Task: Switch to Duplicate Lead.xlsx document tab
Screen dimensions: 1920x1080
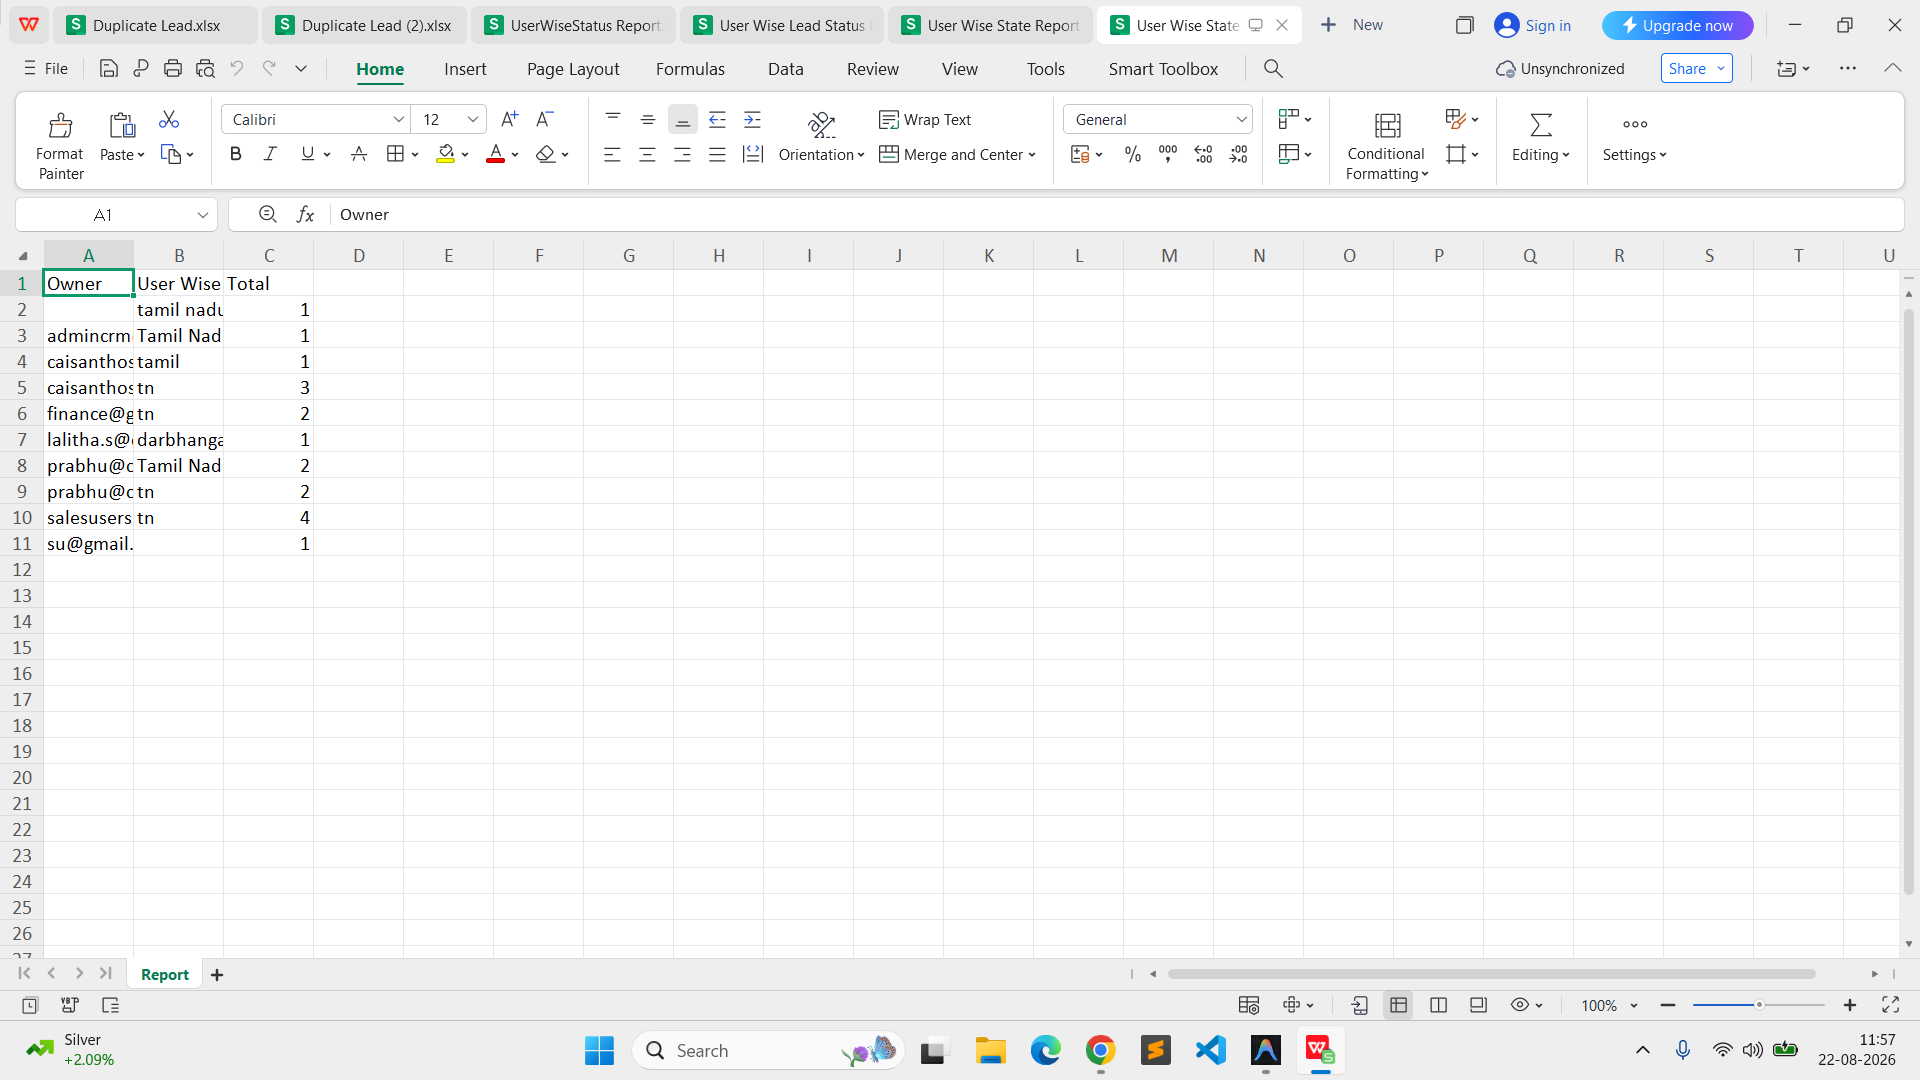Action: (x=156, y=25)
